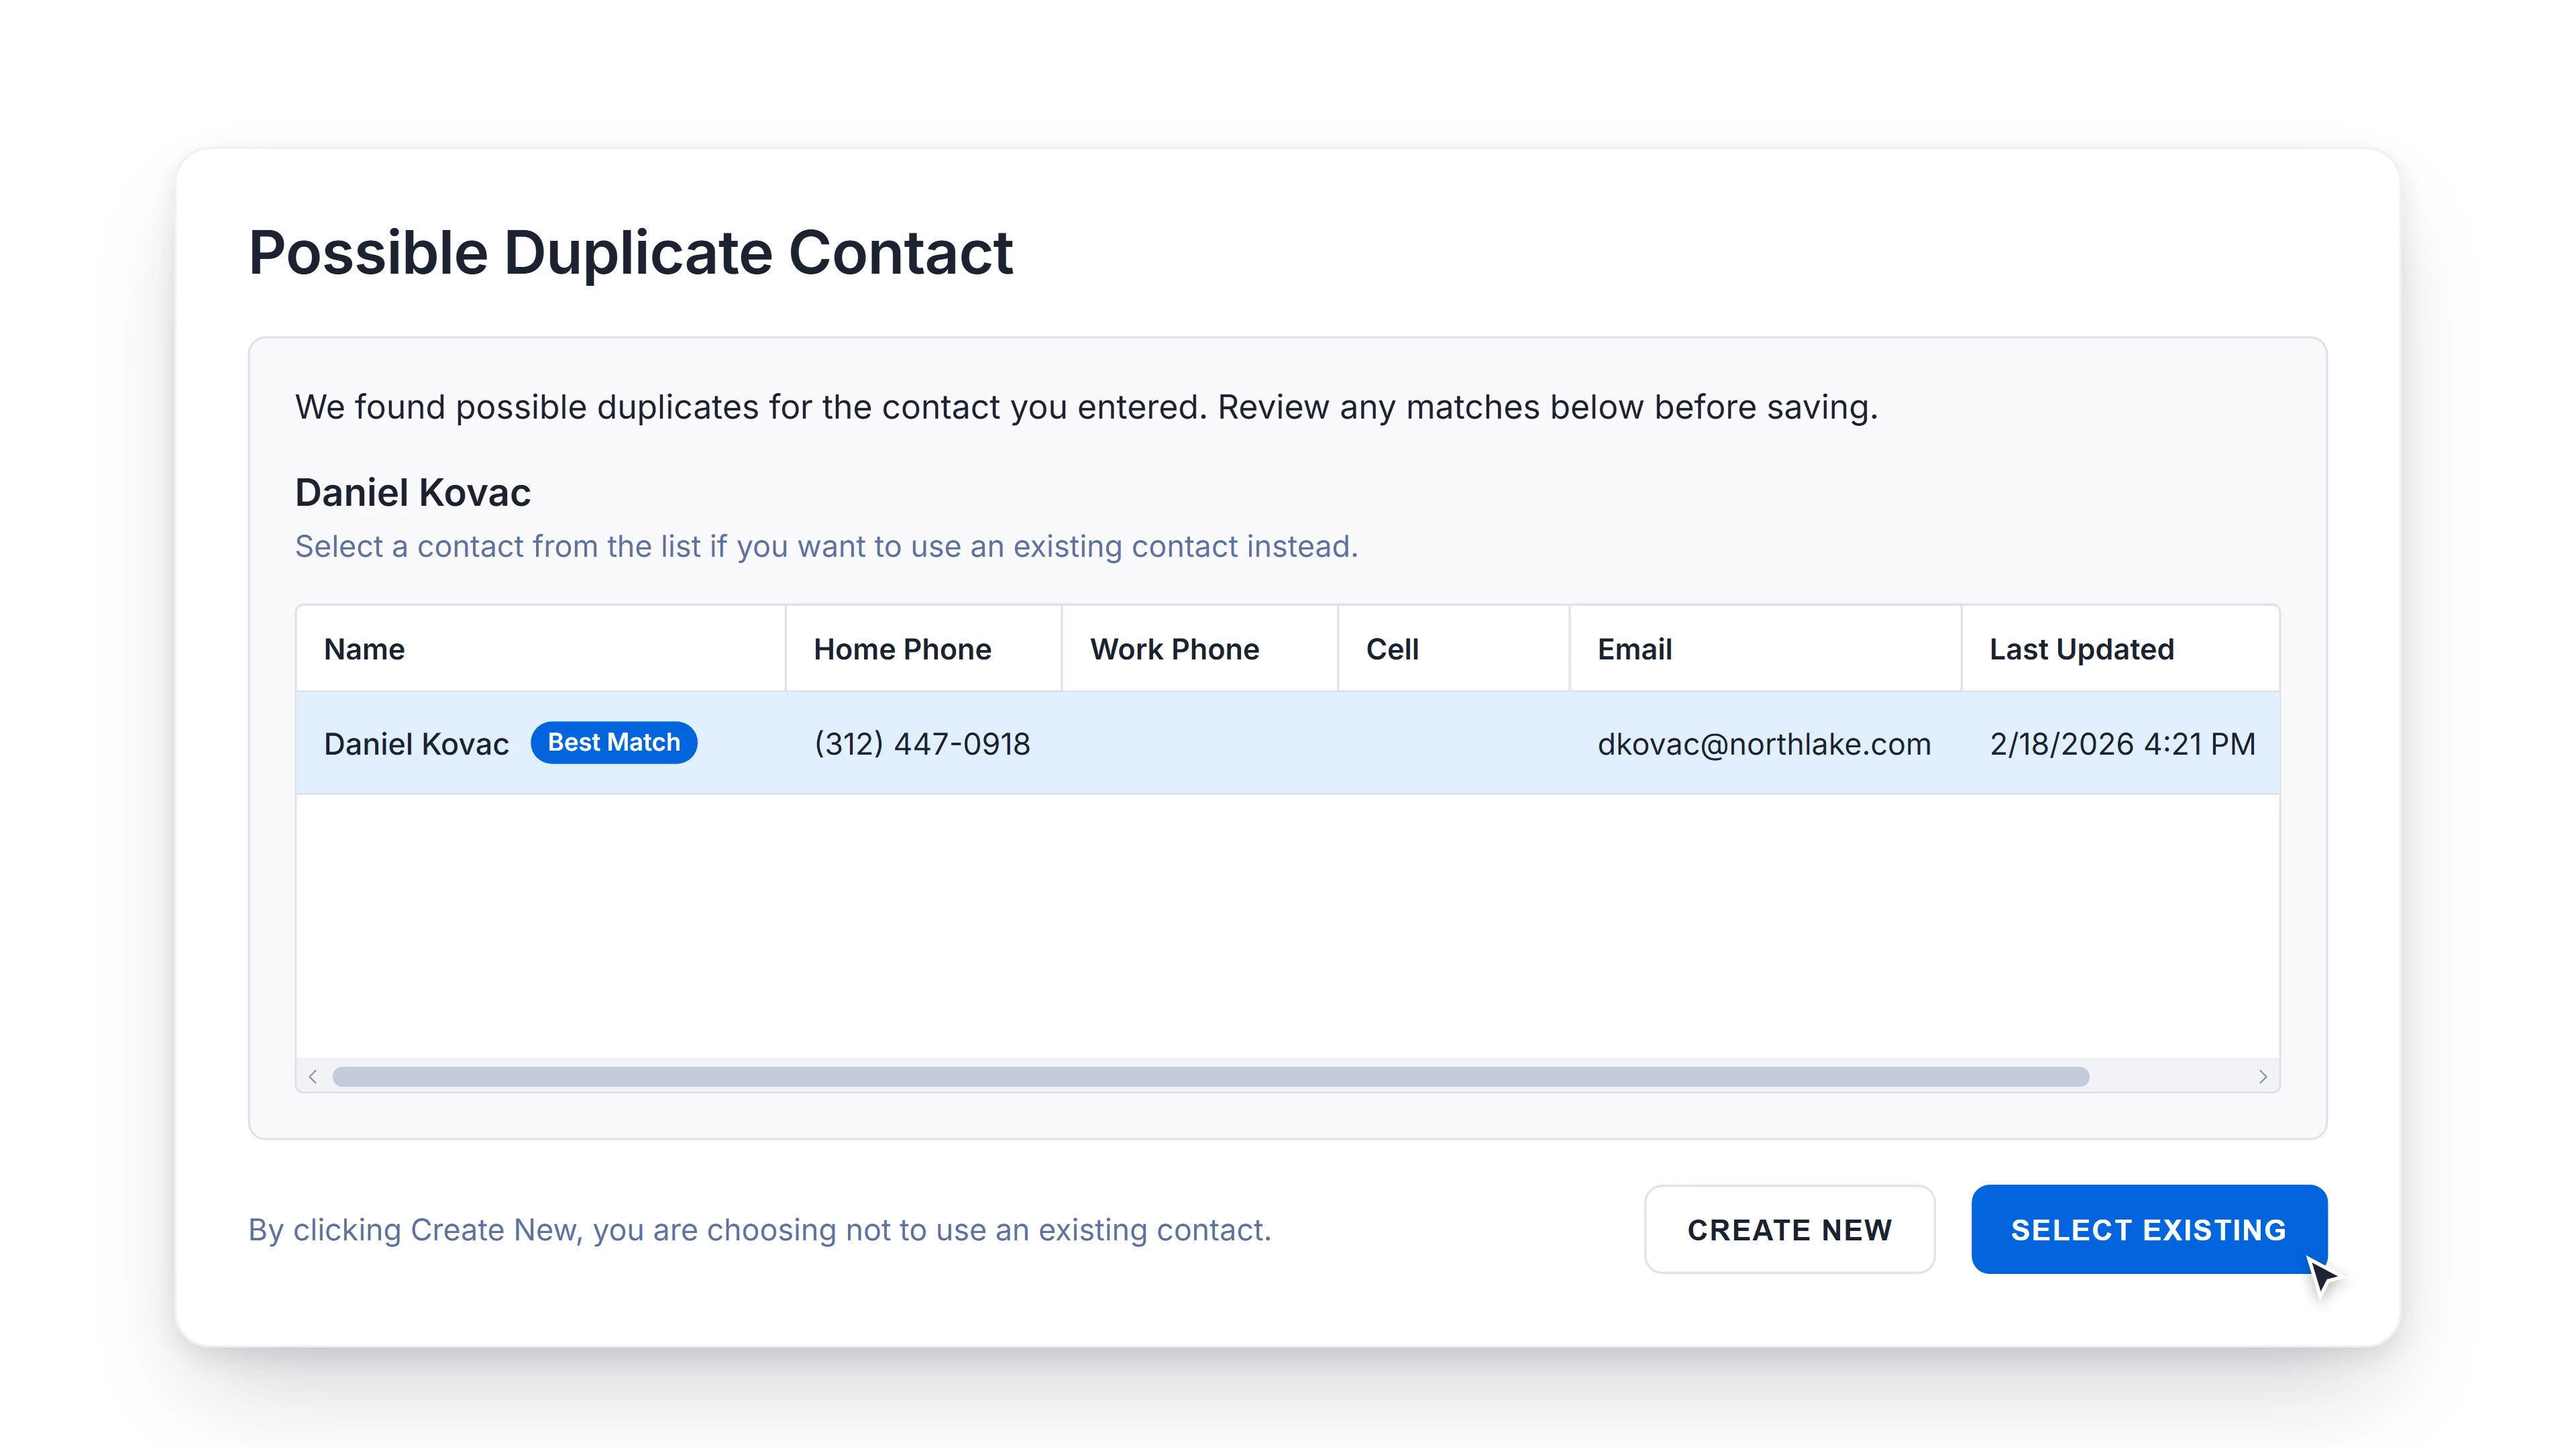Image resolution: width=2576 pixels, height=1449 pixels.
Task: Click the phone number (312) 447-0918
Action: click(x=922, y=744)
